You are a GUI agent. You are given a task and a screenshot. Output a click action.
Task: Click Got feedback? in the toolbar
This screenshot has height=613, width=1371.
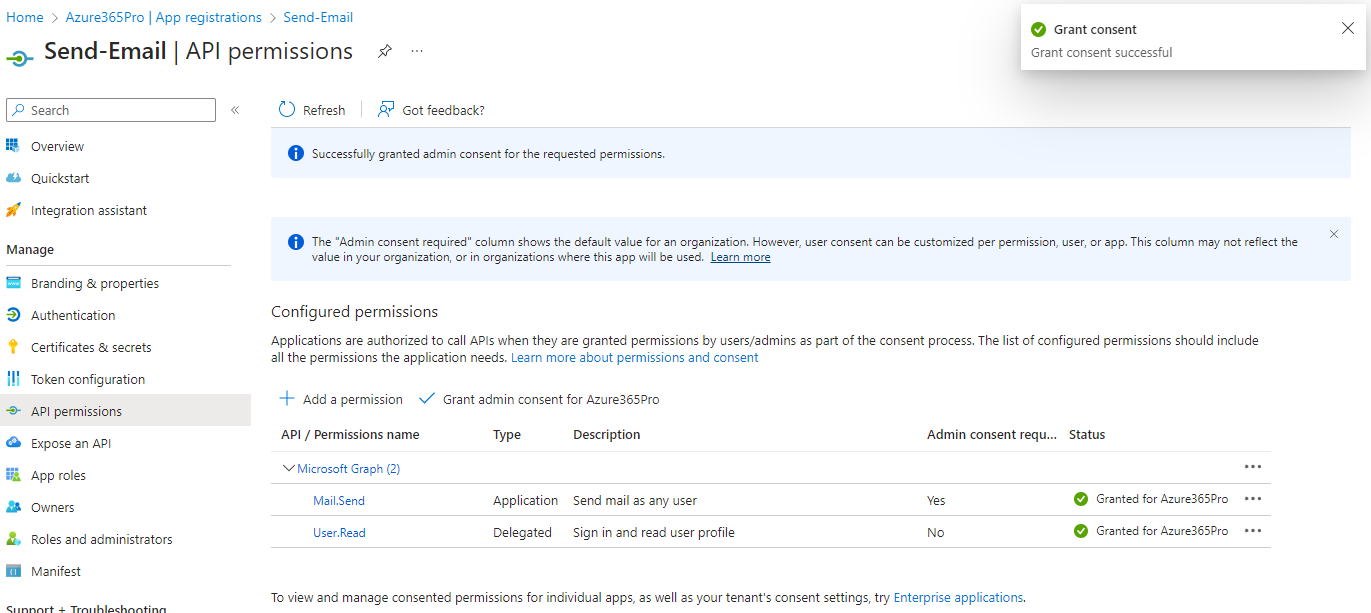point(431,110)
